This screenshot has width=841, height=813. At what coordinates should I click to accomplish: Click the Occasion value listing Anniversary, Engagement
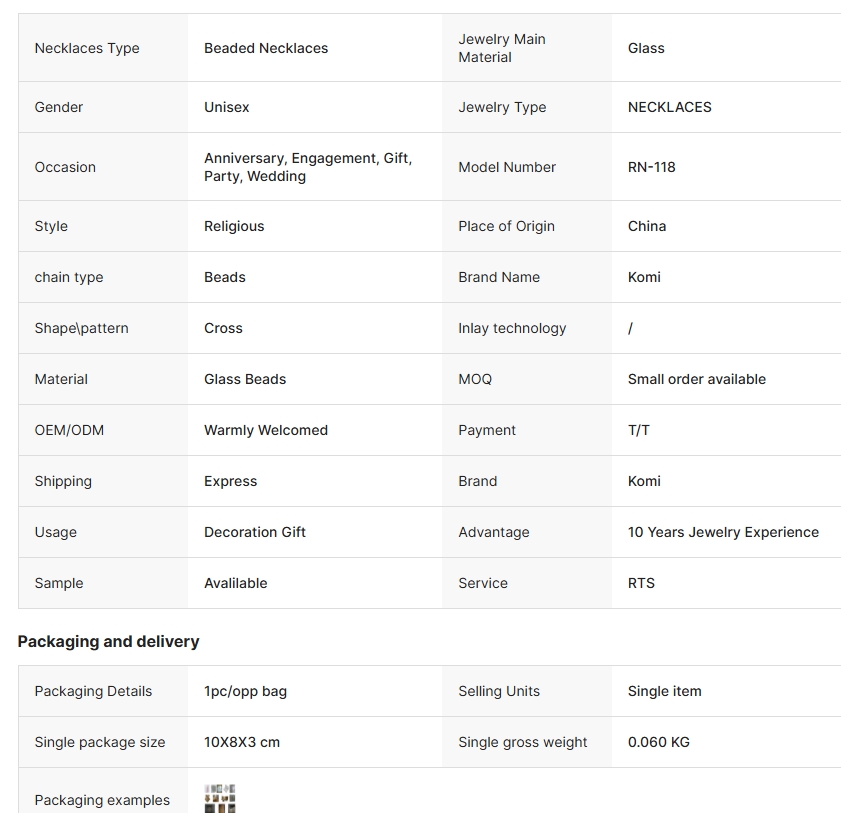pyautogui.click(x=308, y=167)
